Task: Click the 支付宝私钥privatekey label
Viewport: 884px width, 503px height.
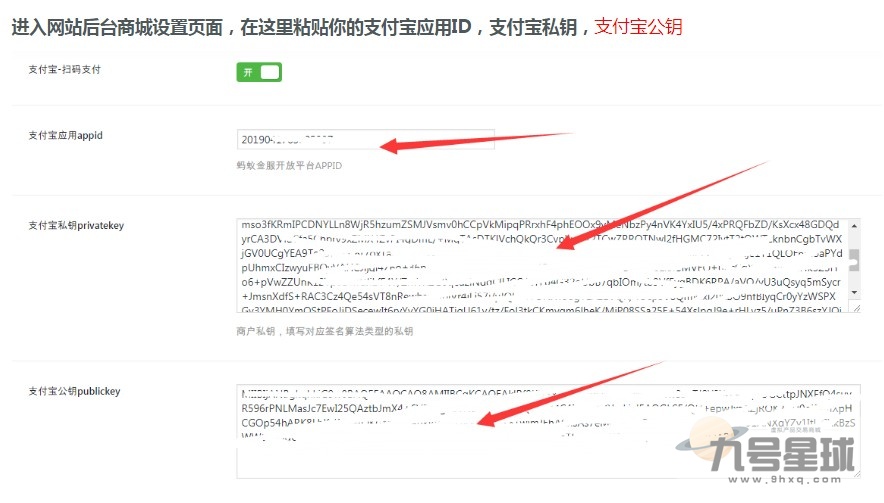Action: (x=76, y=226)
